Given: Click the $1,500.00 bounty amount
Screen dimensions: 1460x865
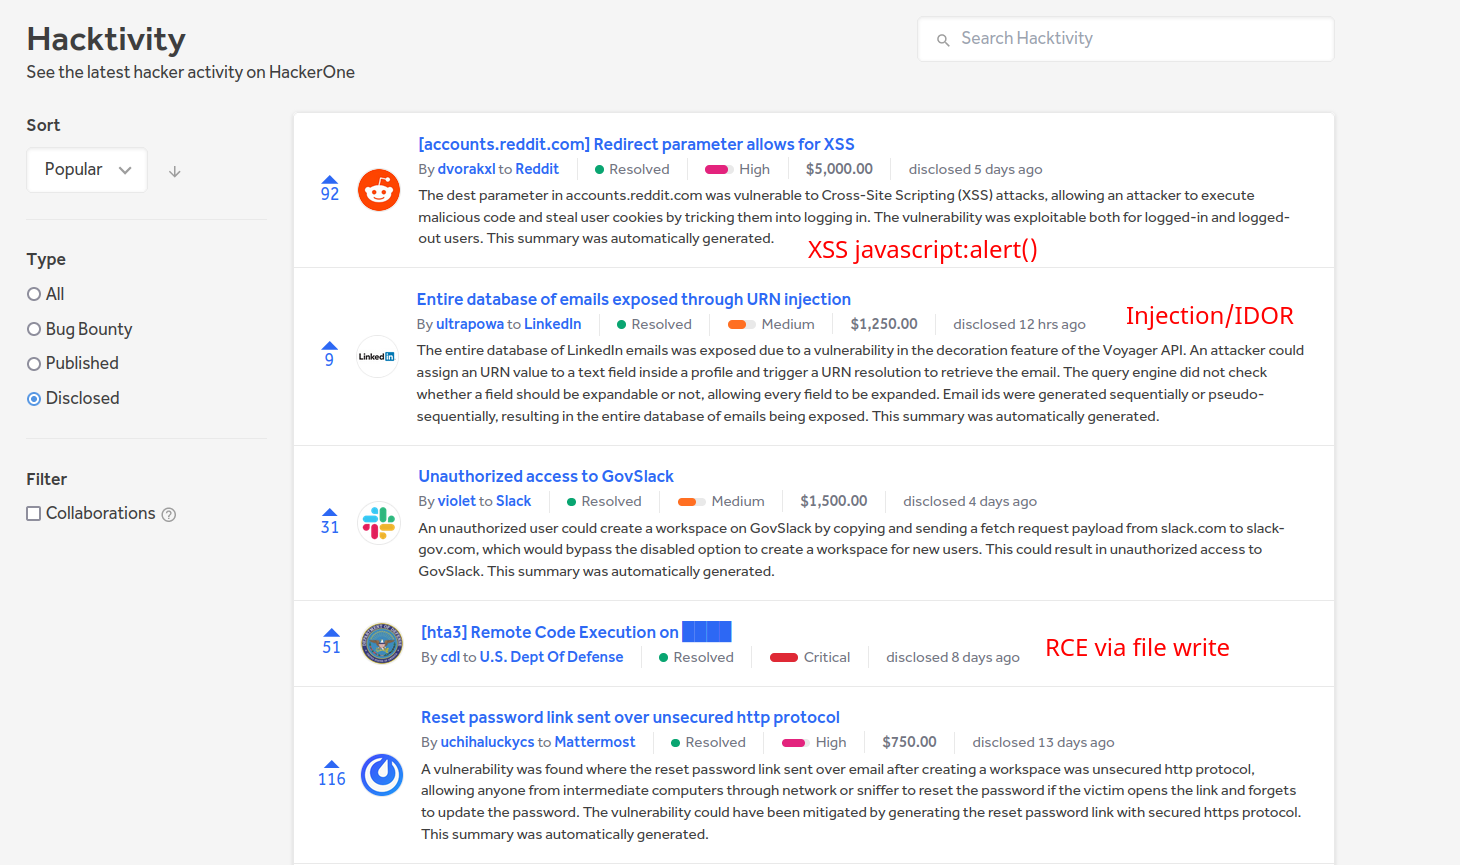Looking at the screenshot, I should pos(834,502).
